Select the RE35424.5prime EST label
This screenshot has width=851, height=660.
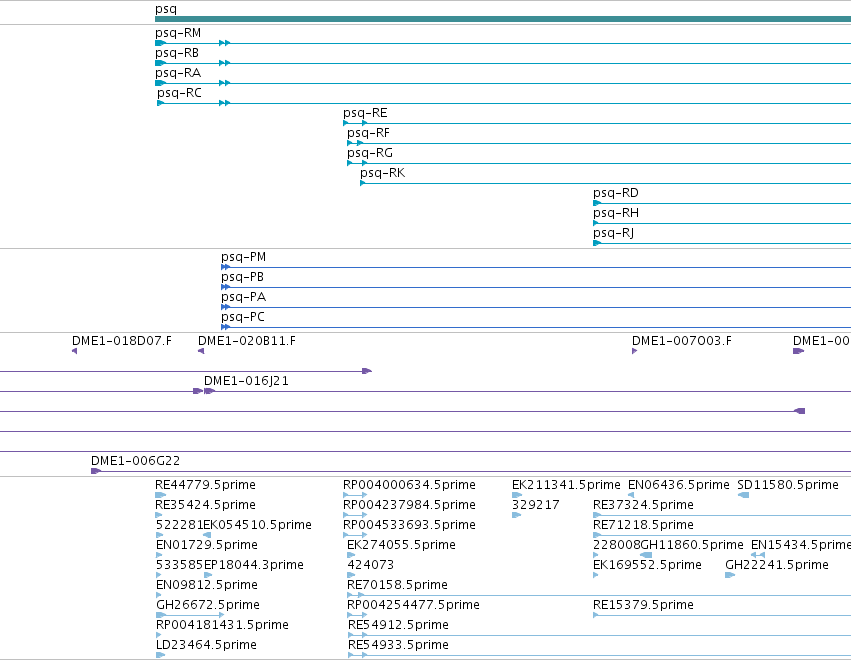[x=205, y=505]
